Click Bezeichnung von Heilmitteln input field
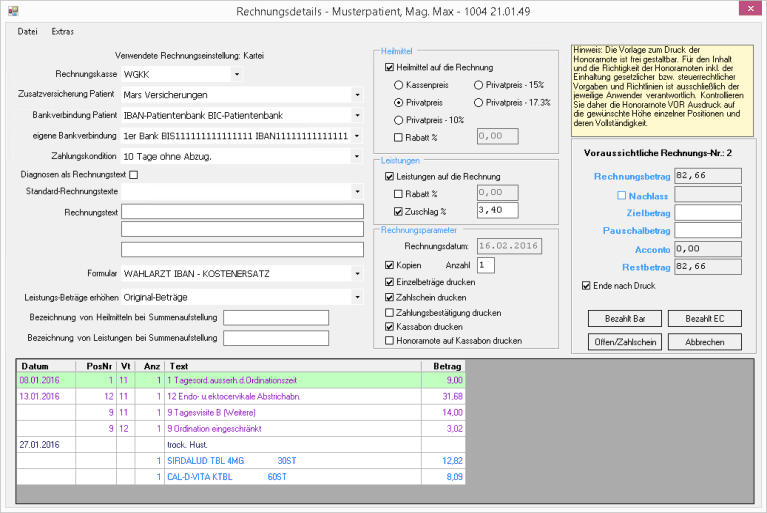This screenshot has height=513, width=767. pyautogui.click(x=276, y=318)
